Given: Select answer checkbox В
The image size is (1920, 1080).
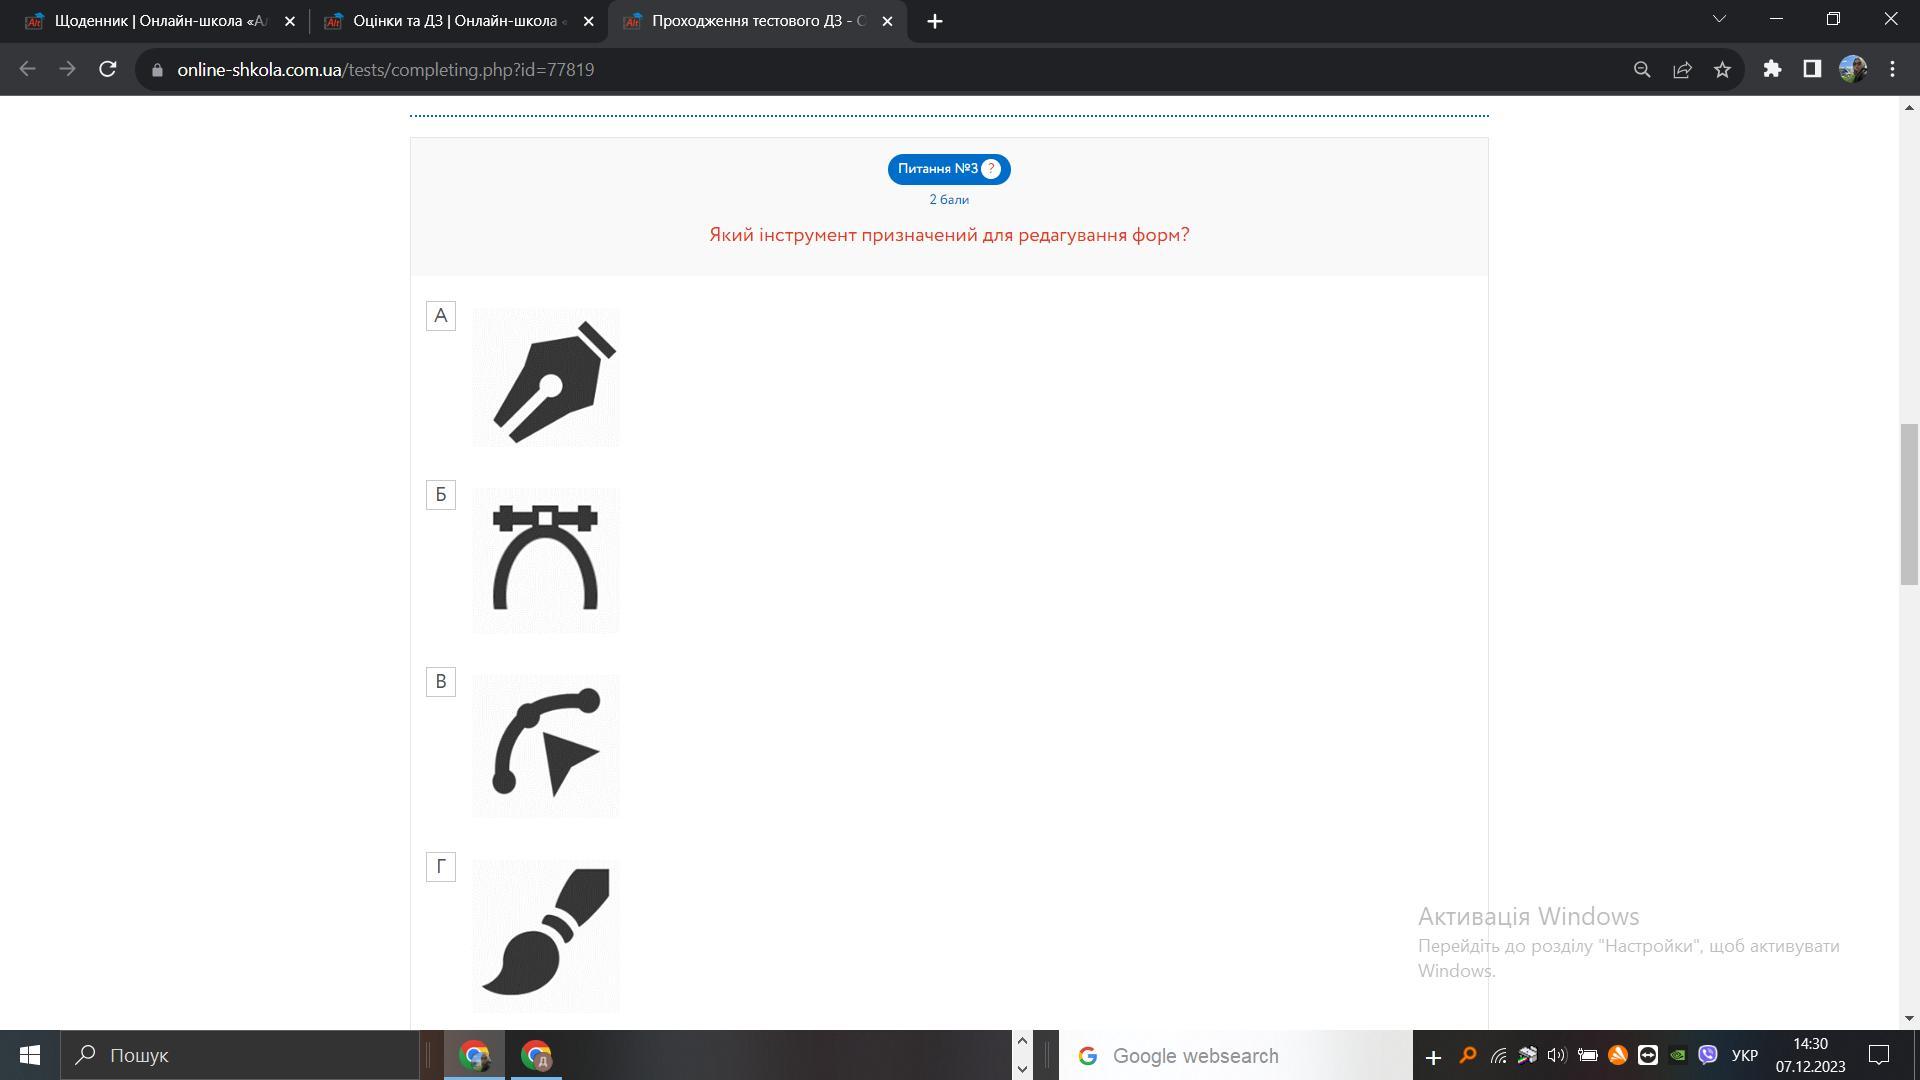Looking at the screenshot, I should pyautogui.click(x=441, y=682).
